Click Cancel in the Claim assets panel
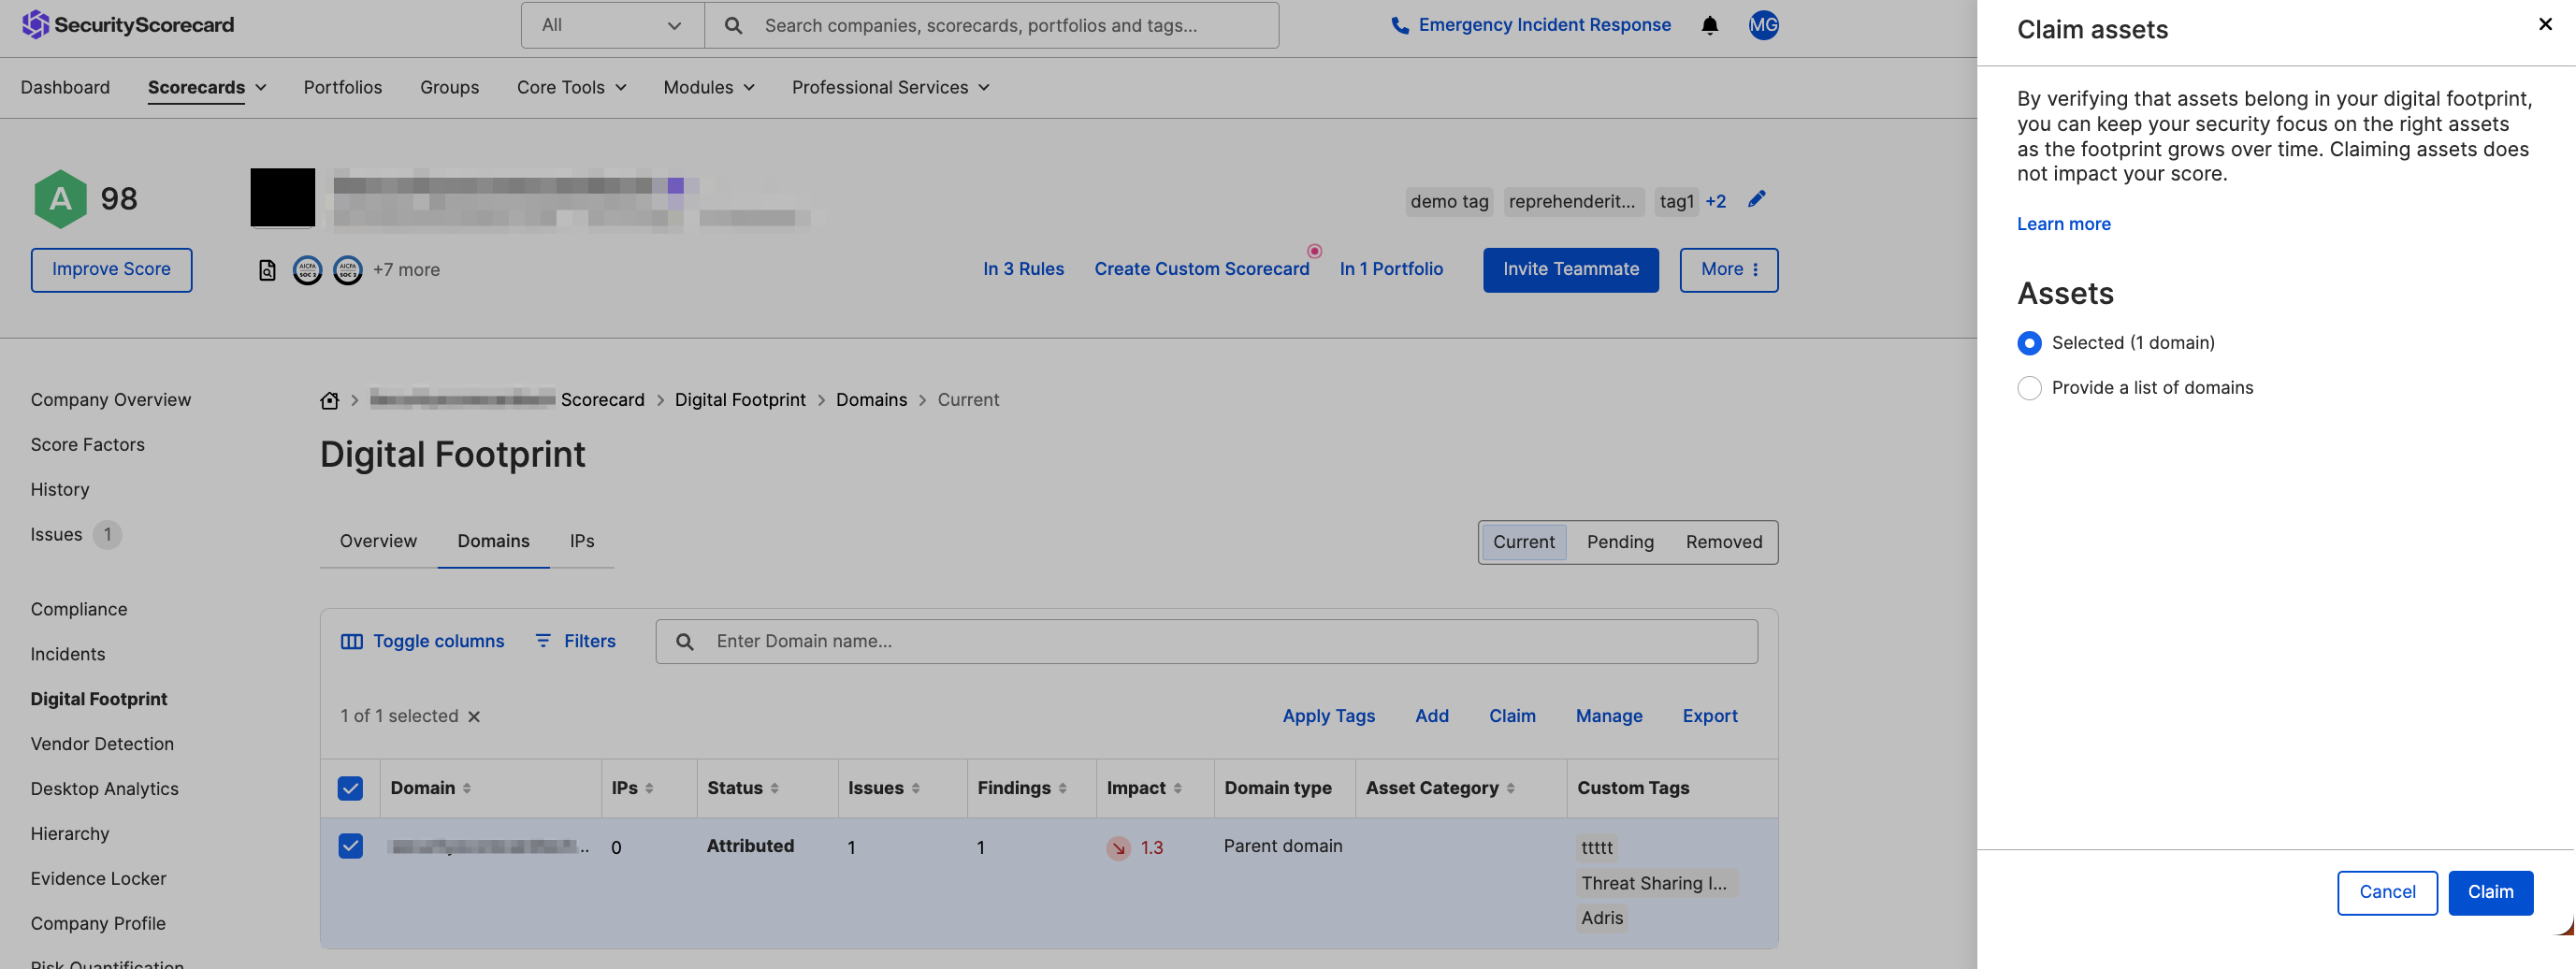2576x969 pixels. (x=2387, y=893)
